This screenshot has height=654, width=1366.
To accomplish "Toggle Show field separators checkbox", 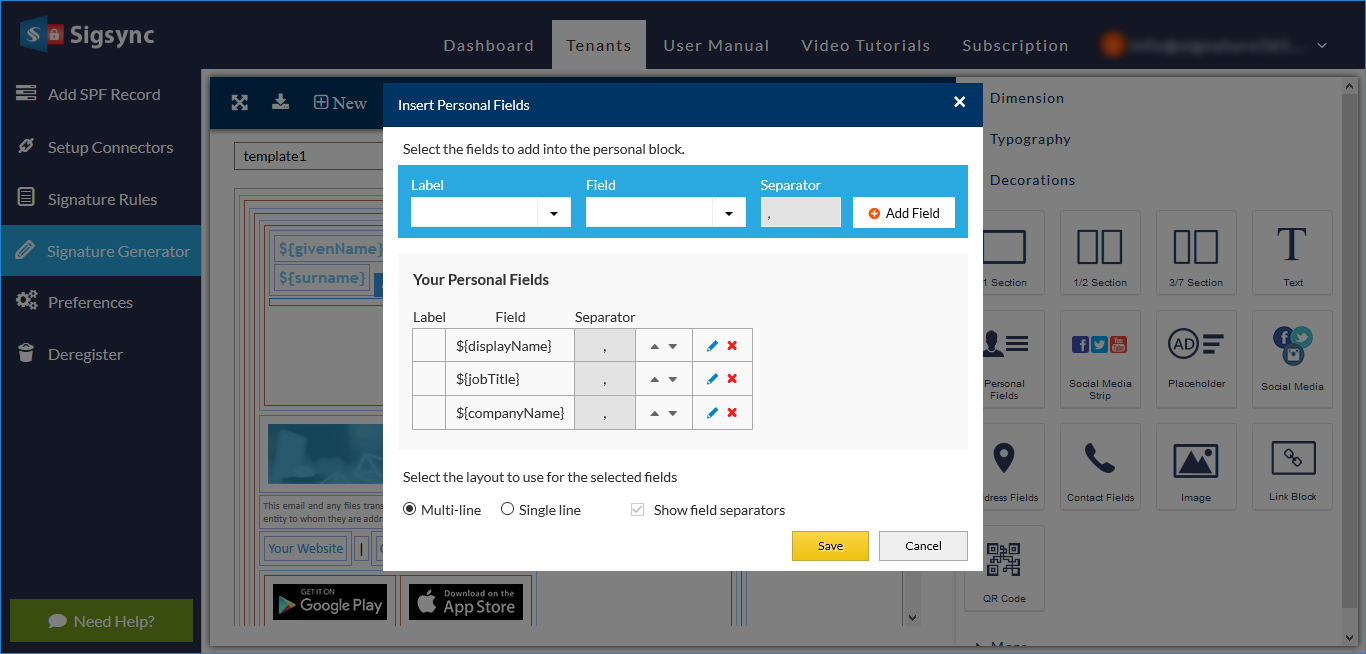I will click(x=637, y=510).
